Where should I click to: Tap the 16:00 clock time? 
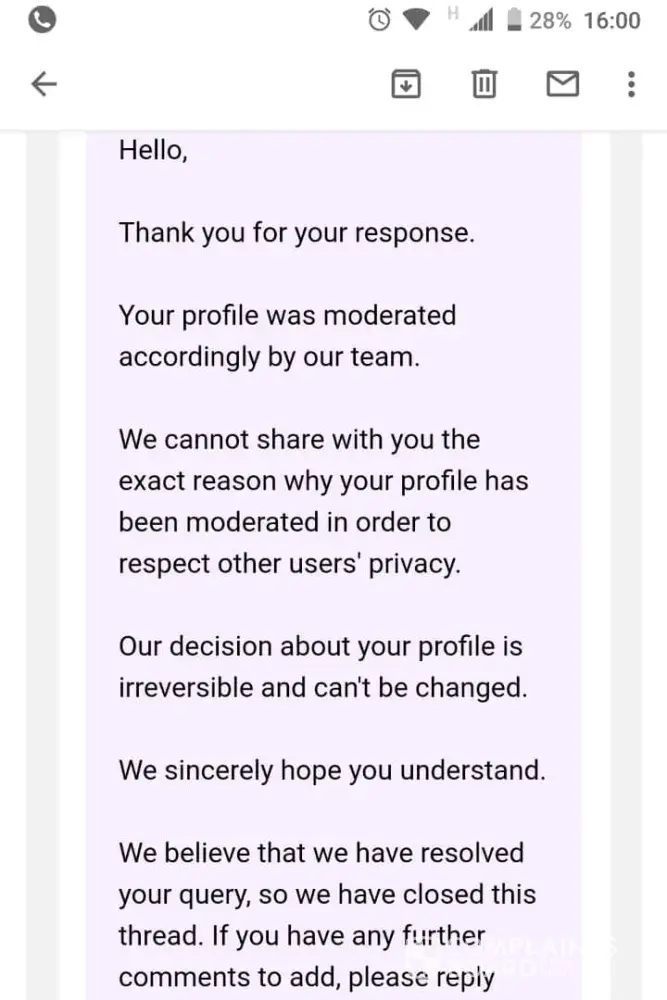click(x=611, y=21)
